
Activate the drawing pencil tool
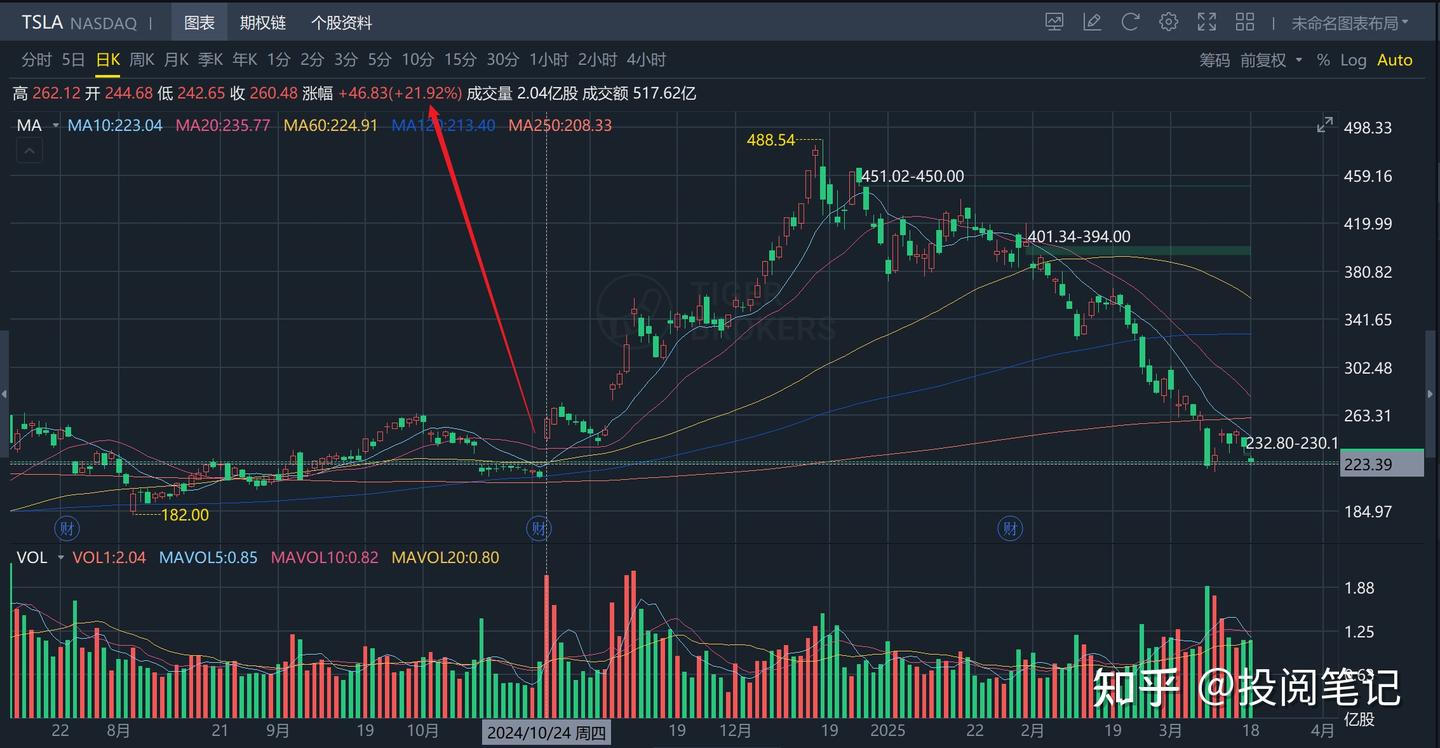1092,22
